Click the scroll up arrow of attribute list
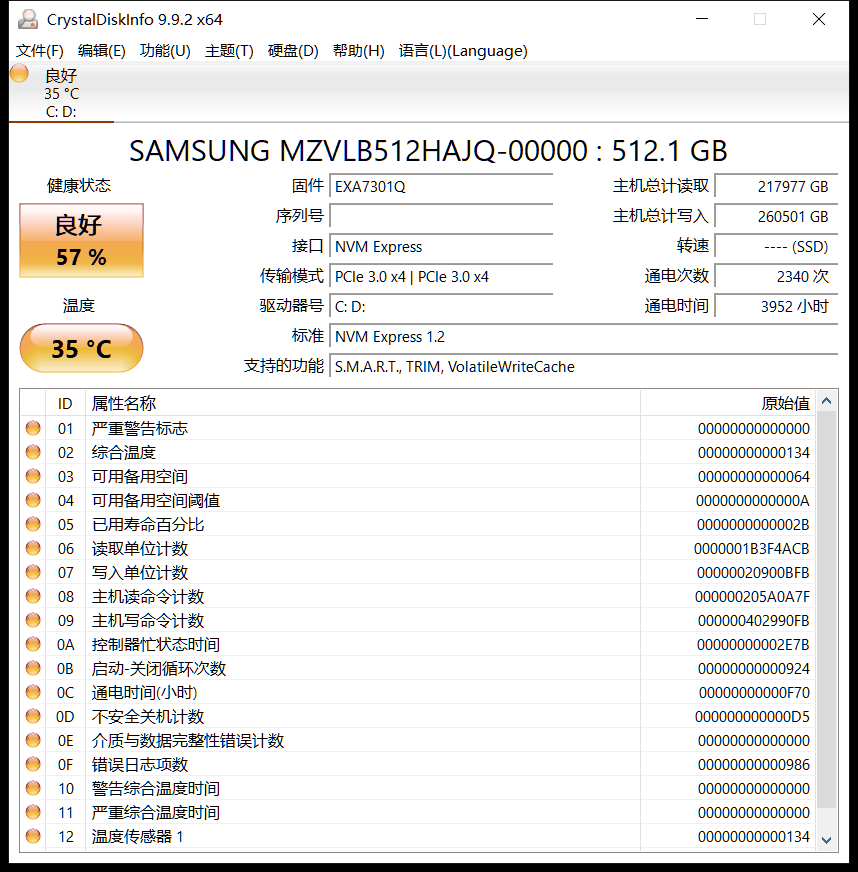The height and width of the screenshot is (872, 858). (826, 401)
